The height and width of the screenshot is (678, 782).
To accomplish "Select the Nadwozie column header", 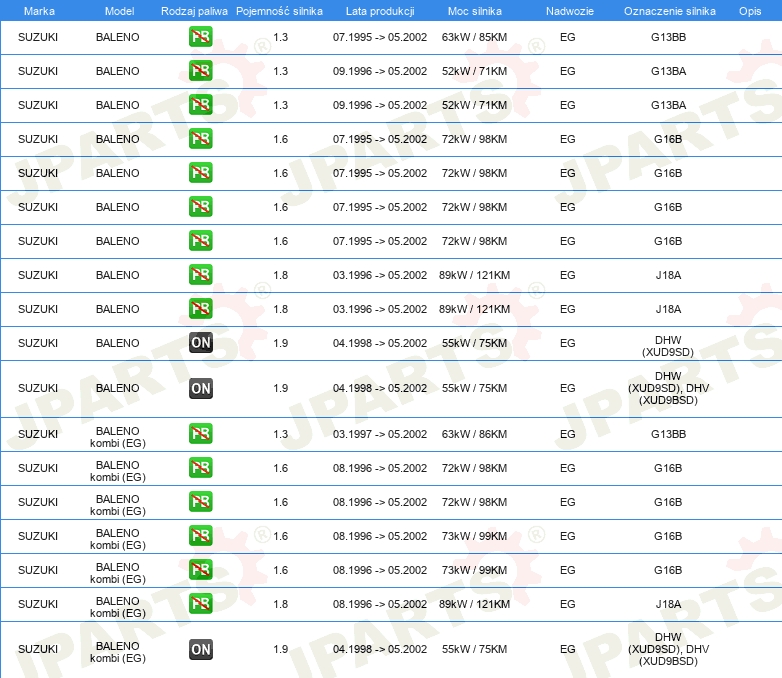I will click(570, 11).
